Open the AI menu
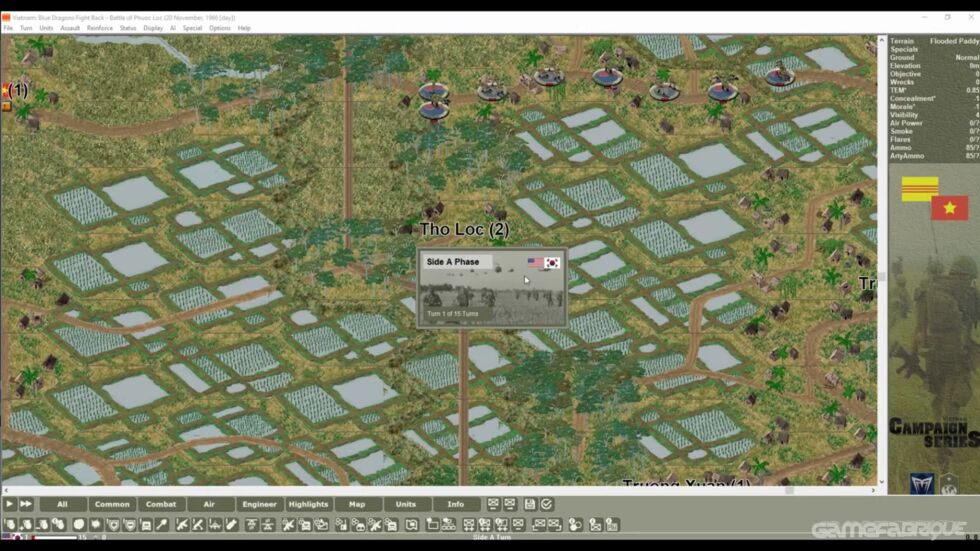The image size is (980, 551). [x=173, y=28]
